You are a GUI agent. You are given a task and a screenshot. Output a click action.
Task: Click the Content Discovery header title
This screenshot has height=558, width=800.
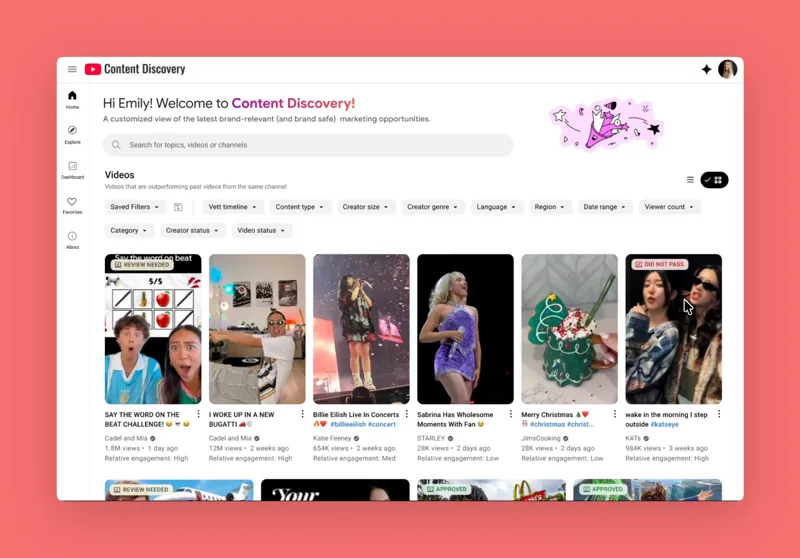click(x=144, y=69)
